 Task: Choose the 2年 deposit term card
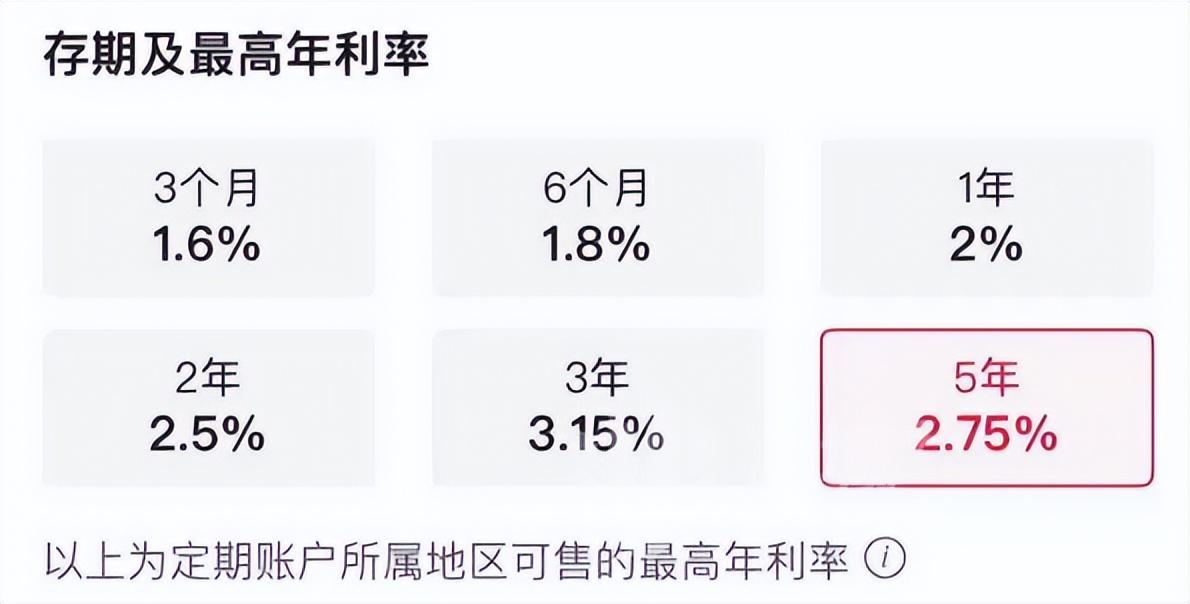[208, 407]
